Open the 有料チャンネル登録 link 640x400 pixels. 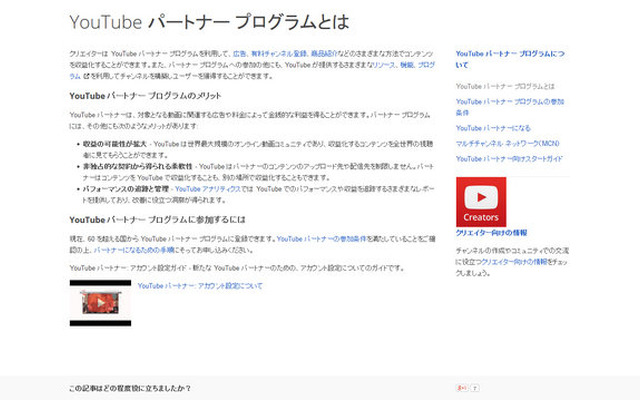coord(278,53)
